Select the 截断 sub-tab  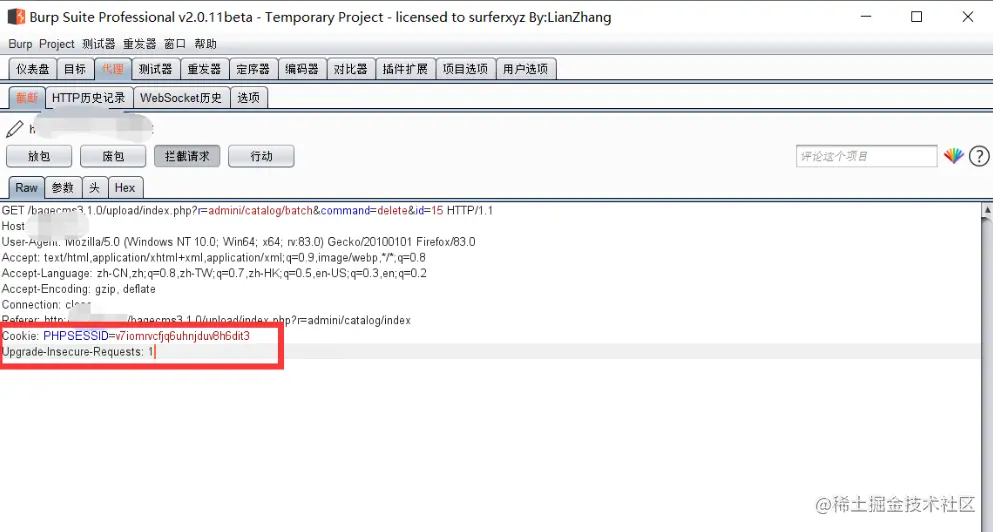pos(27,98)
